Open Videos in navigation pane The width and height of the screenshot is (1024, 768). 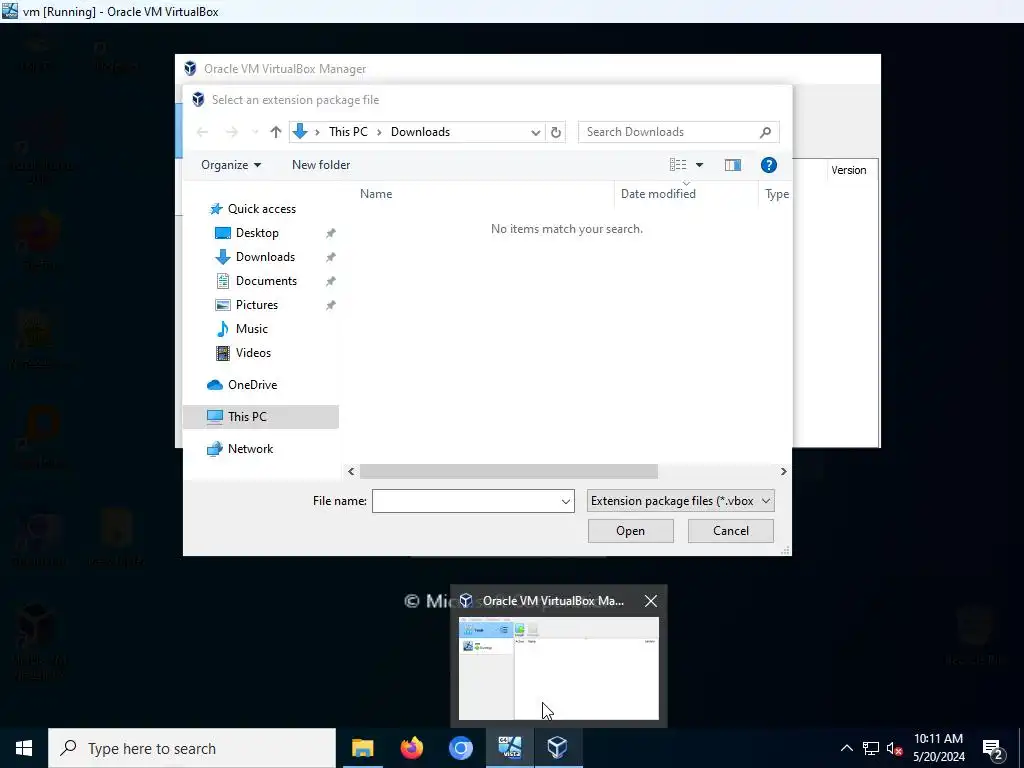(253, 353)
